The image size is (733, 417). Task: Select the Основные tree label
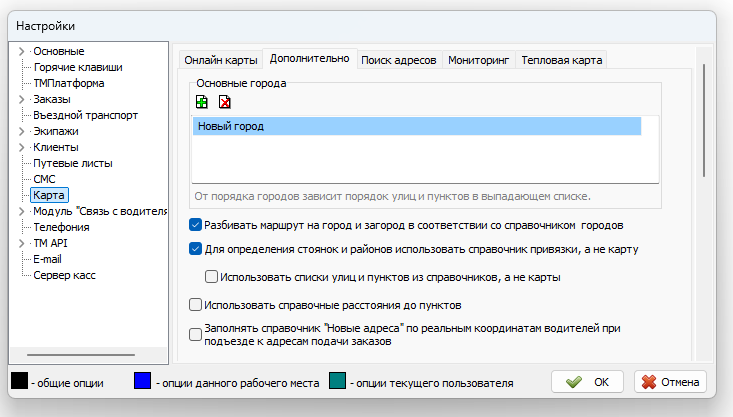click(x=59, y=51)
